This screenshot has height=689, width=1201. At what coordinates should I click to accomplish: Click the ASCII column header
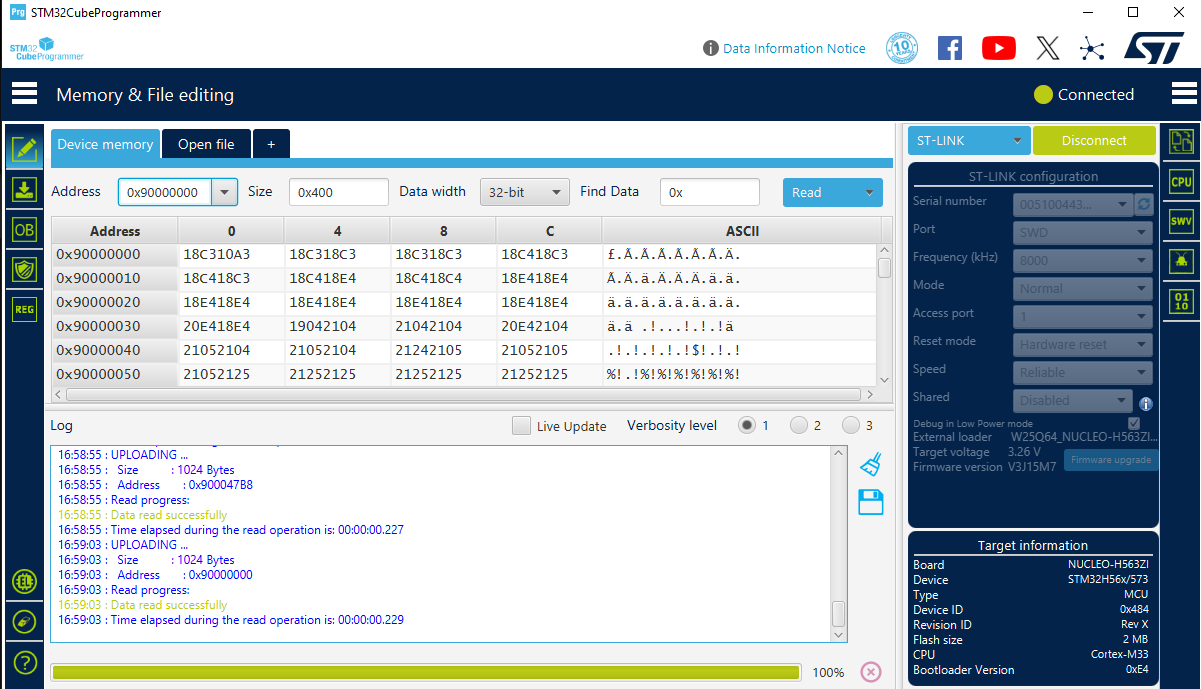742,231
